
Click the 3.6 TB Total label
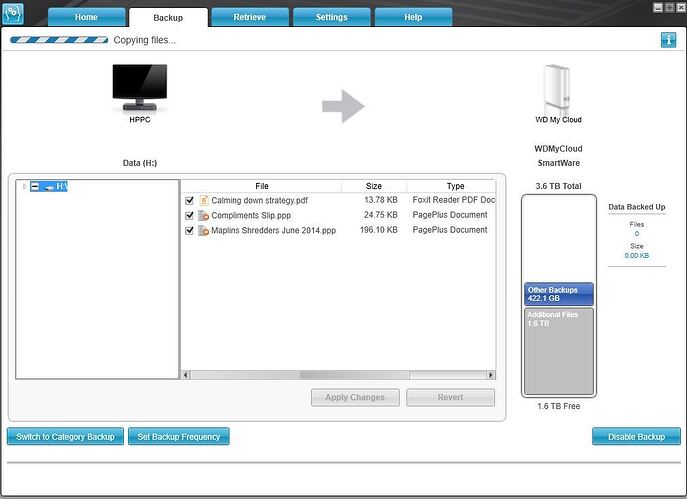(x=558, y=186)
